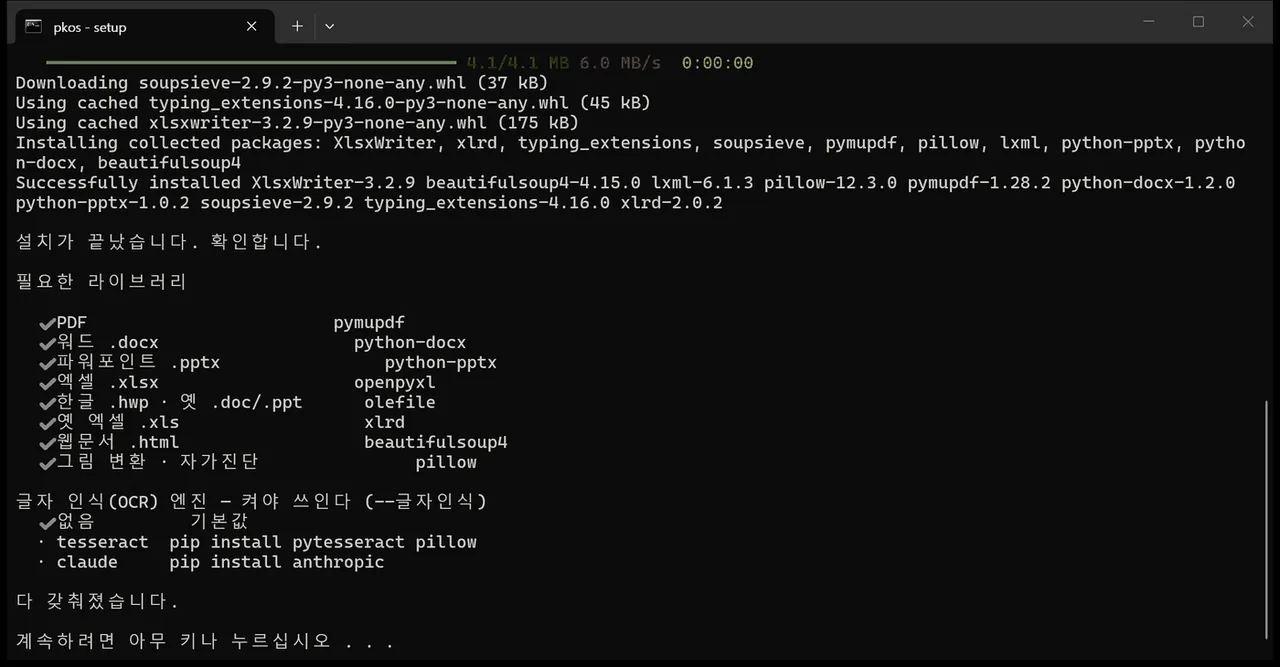
Task: Click "python-docx" in the 워드 row
Action: 410,343
